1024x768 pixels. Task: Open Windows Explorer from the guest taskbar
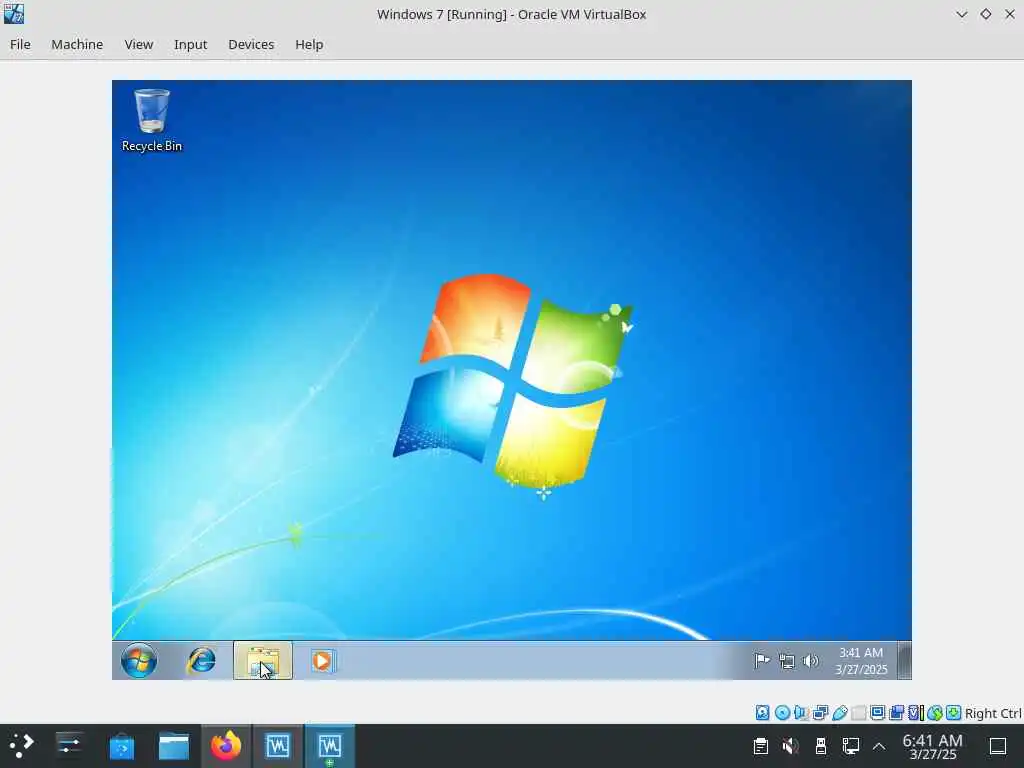click(x=263, y=661)
